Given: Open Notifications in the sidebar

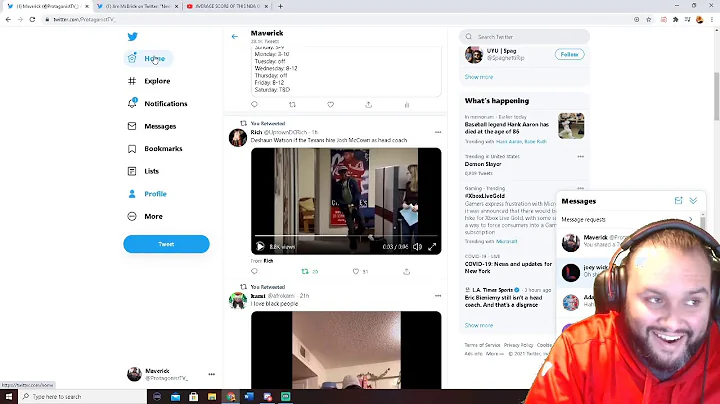Looking at the screenshot, I should [x=158, y=104].
